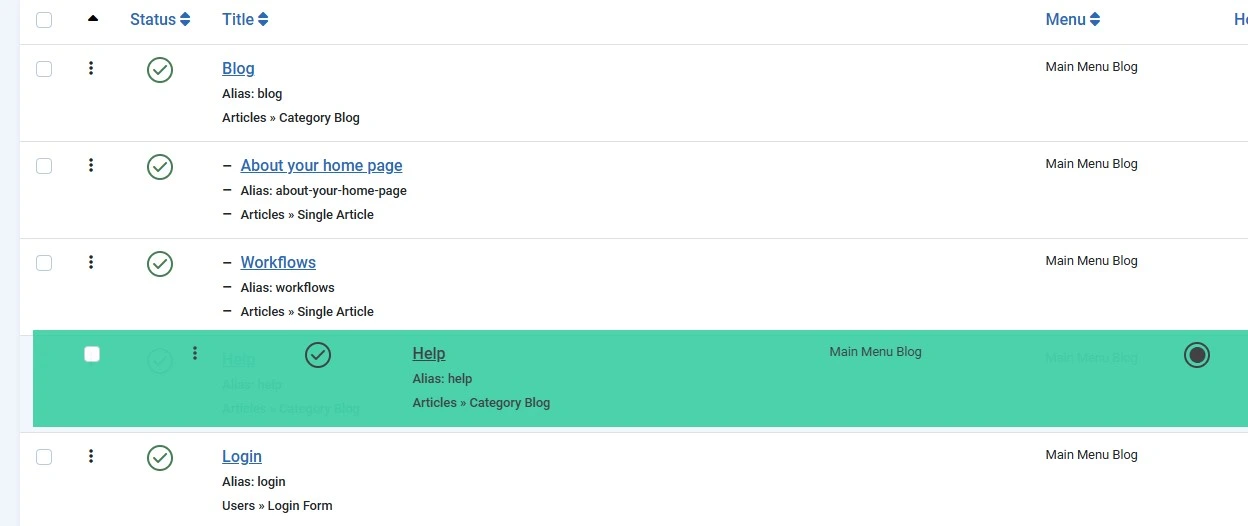1248x526 pixels.
Task: Select the Login row checkbox
Action: point(44,457)
